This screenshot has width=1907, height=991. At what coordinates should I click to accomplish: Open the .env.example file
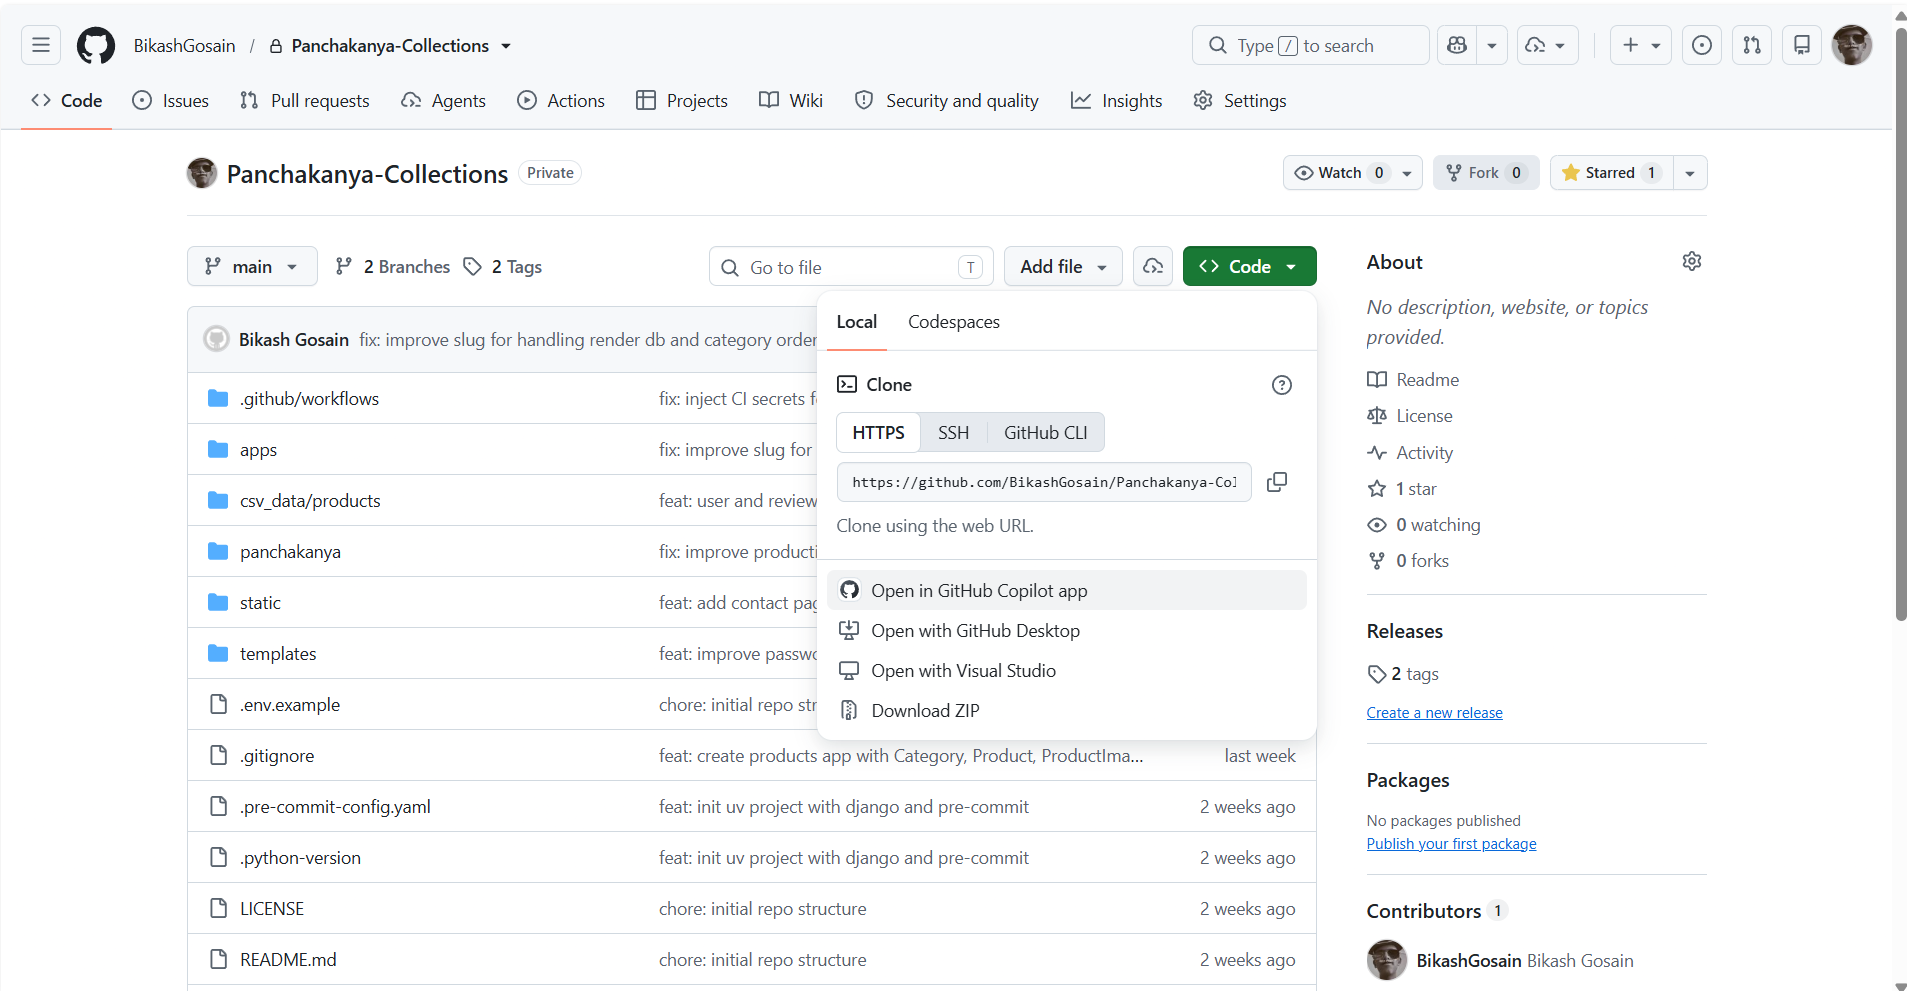coord(290,704)
